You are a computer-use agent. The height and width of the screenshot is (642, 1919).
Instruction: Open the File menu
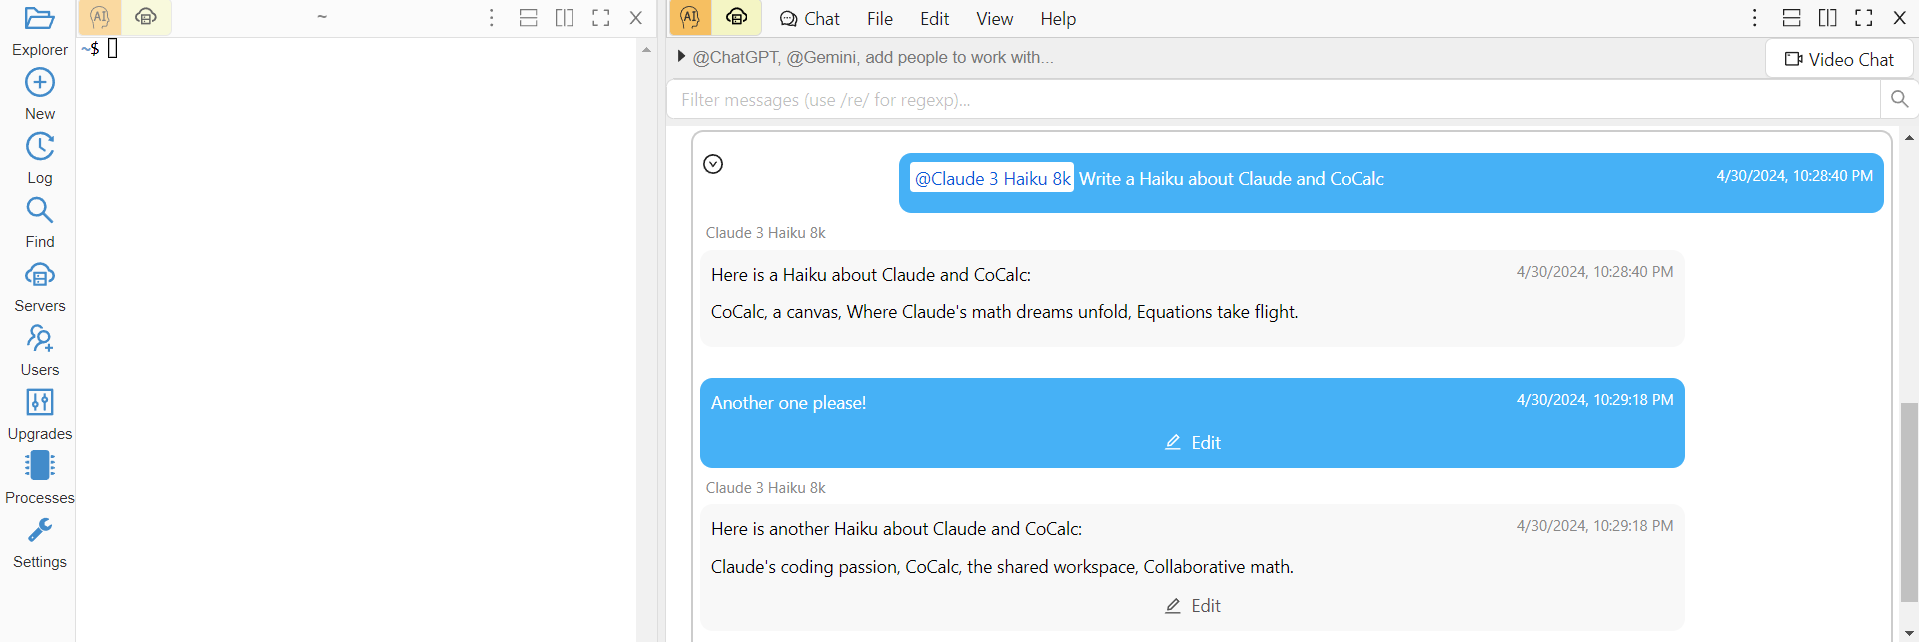(x=880, y=19)
